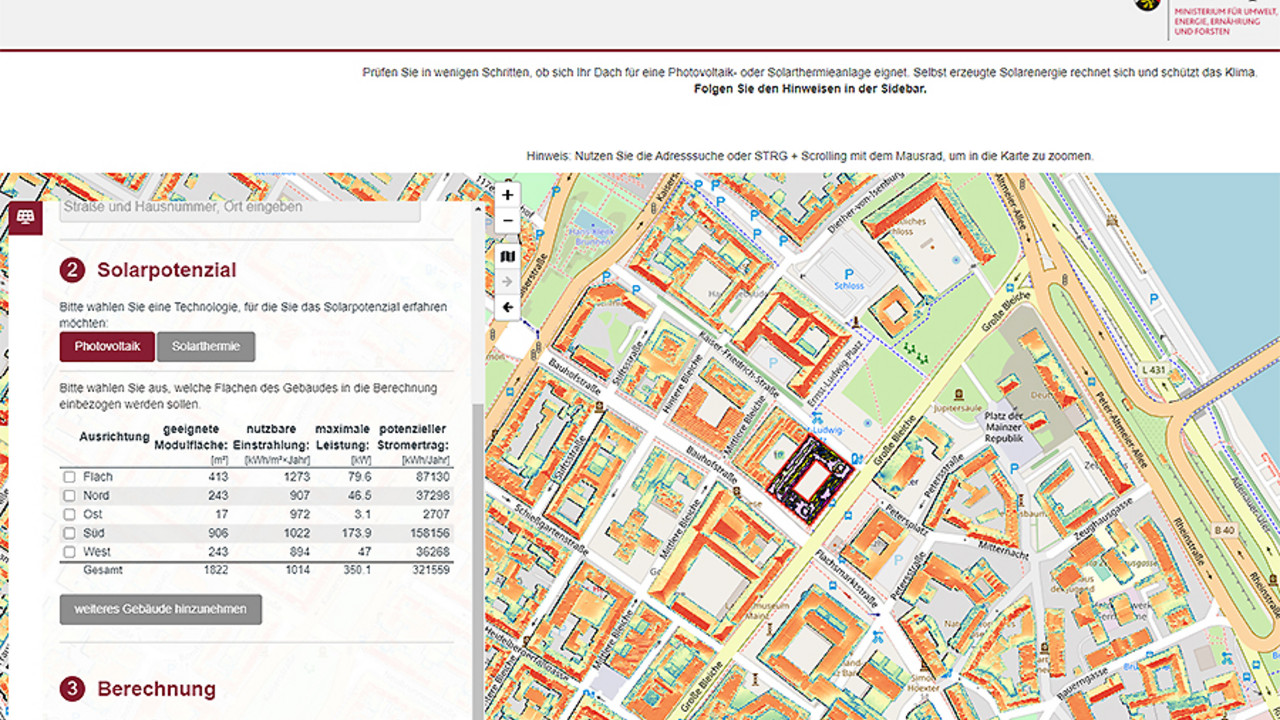
Task: Click 'Folgen Sie den Hinweisen in der Sidebar' text
Action: (810, 89)
